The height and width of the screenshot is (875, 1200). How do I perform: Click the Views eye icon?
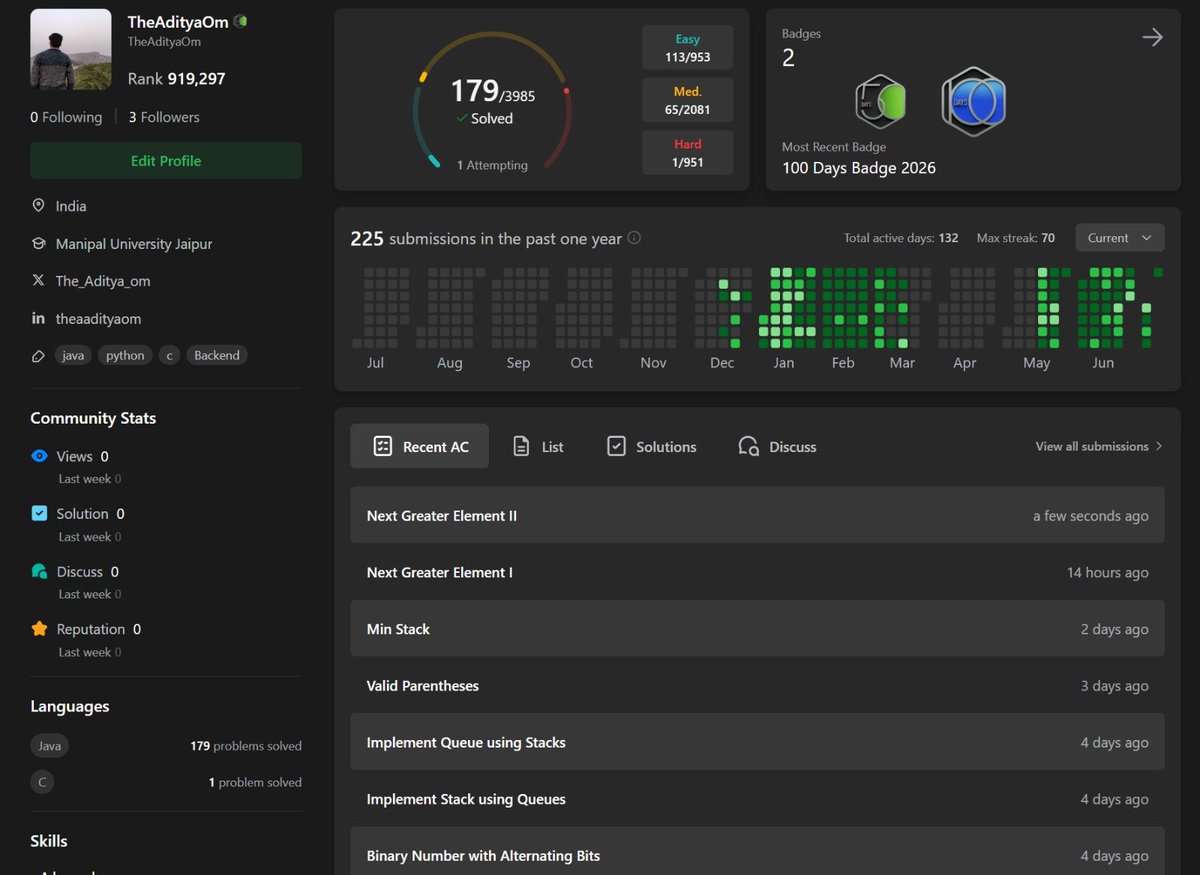pyautogui.click(x=39, y=456)
